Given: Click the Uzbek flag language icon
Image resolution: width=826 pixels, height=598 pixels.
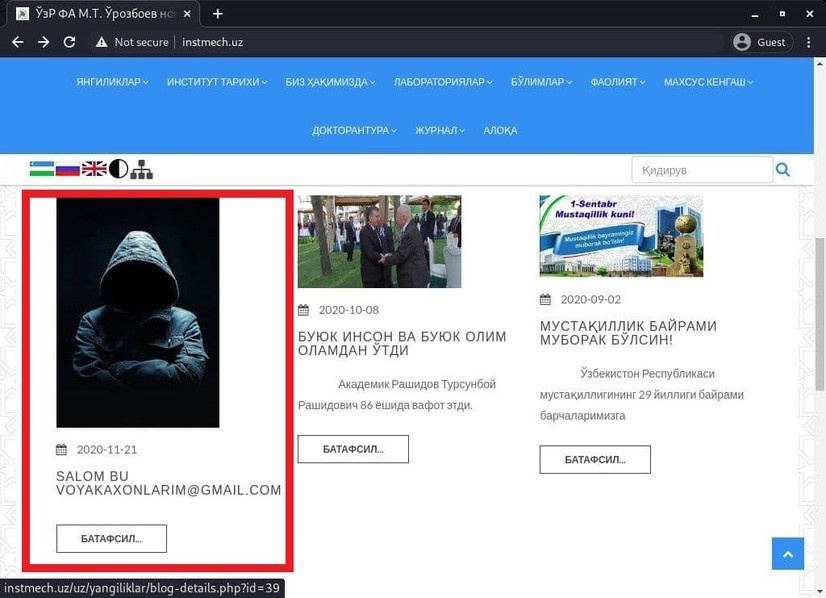Looking at the screenshot, I should (42, 169).
